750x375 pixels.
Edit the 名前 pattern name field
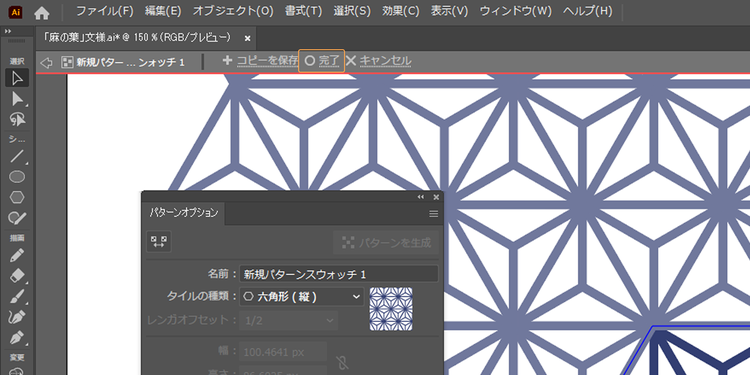point(338,274)
